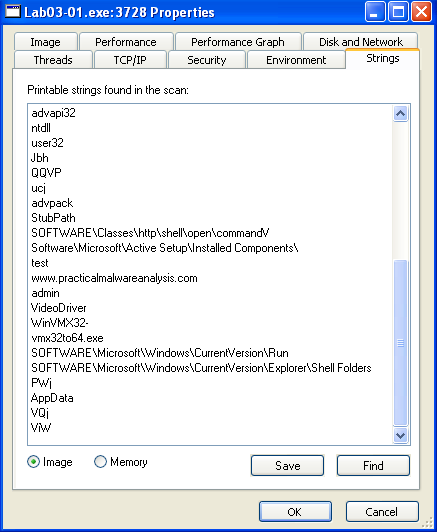Image resolution: width=437 pixels, height=532 pixels.
Task: Open the Environment tab
Action: pyautogui.click(x=296, y=60)
